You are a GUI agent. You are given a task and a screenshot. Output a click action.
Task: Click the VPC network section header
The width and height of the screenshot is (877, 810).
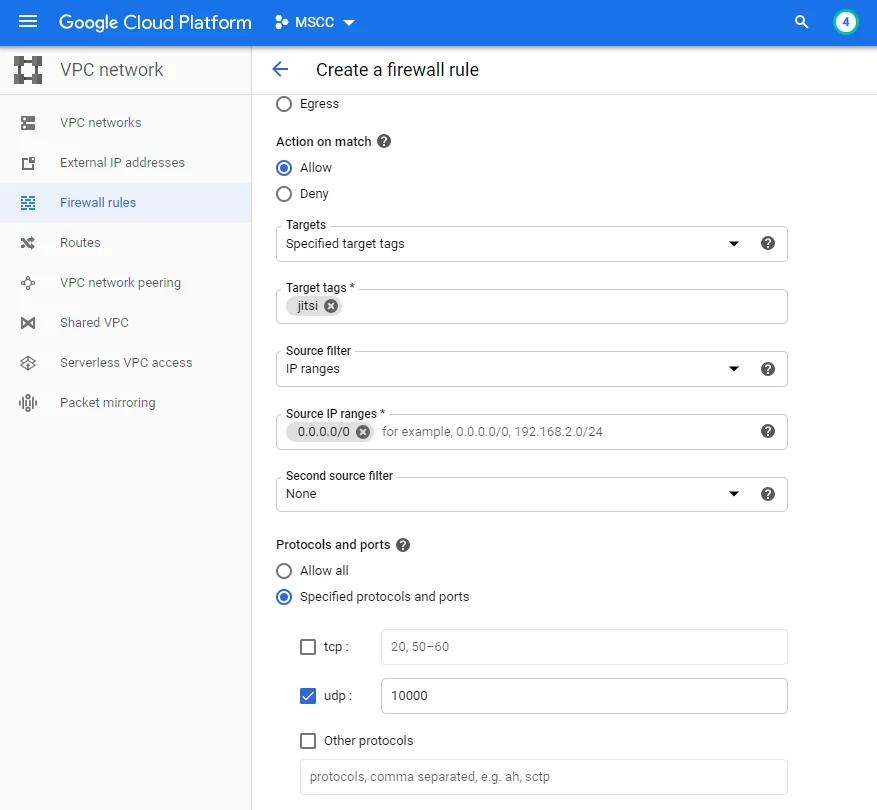pos(111,70)
